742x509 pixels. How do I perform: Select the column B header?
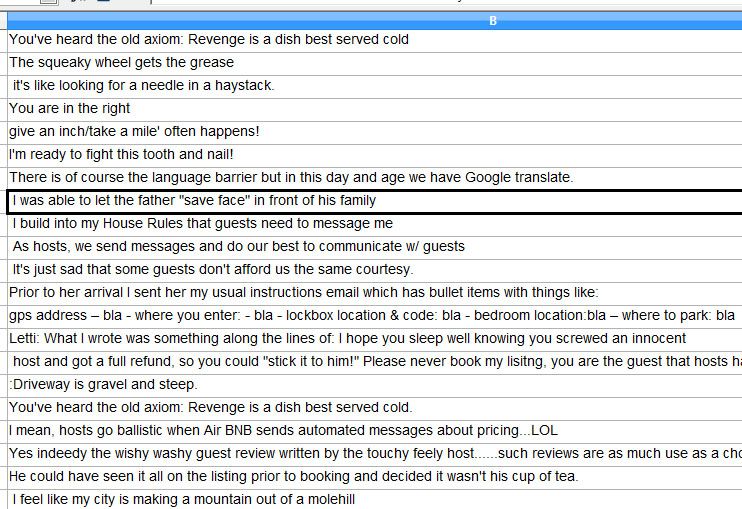pyautogui.click(x=492, y=21)
